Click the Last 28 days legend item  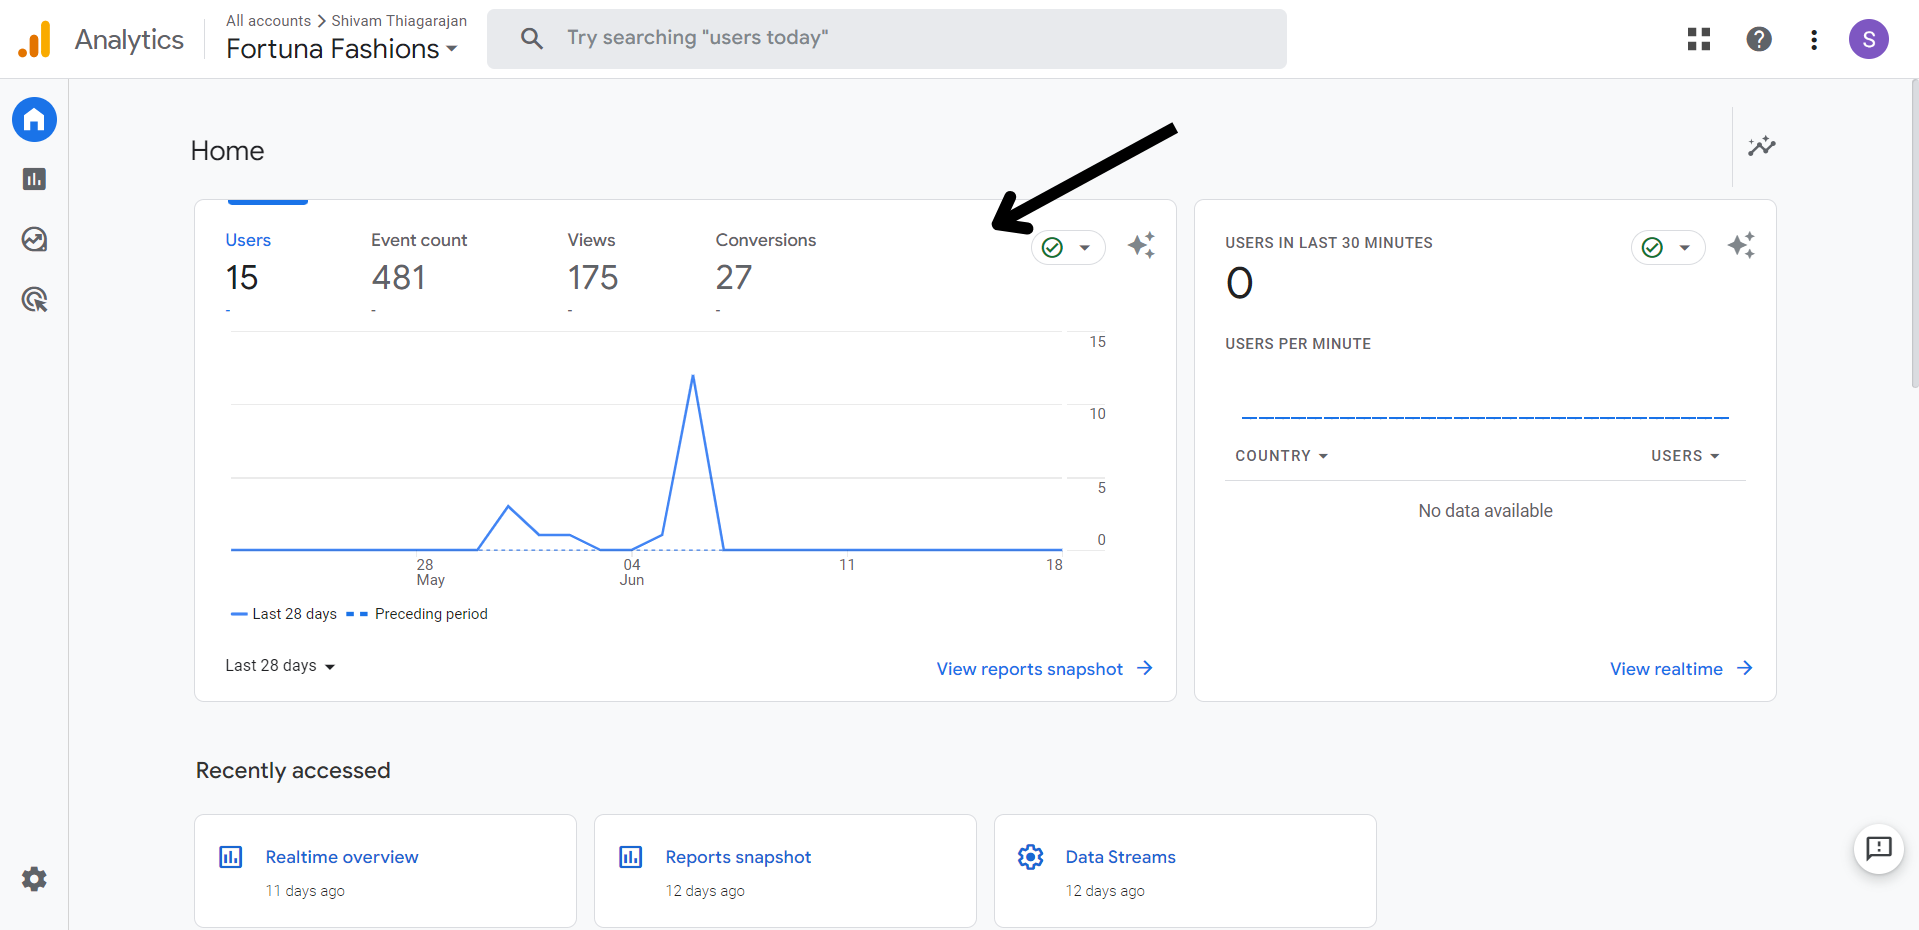284,614
